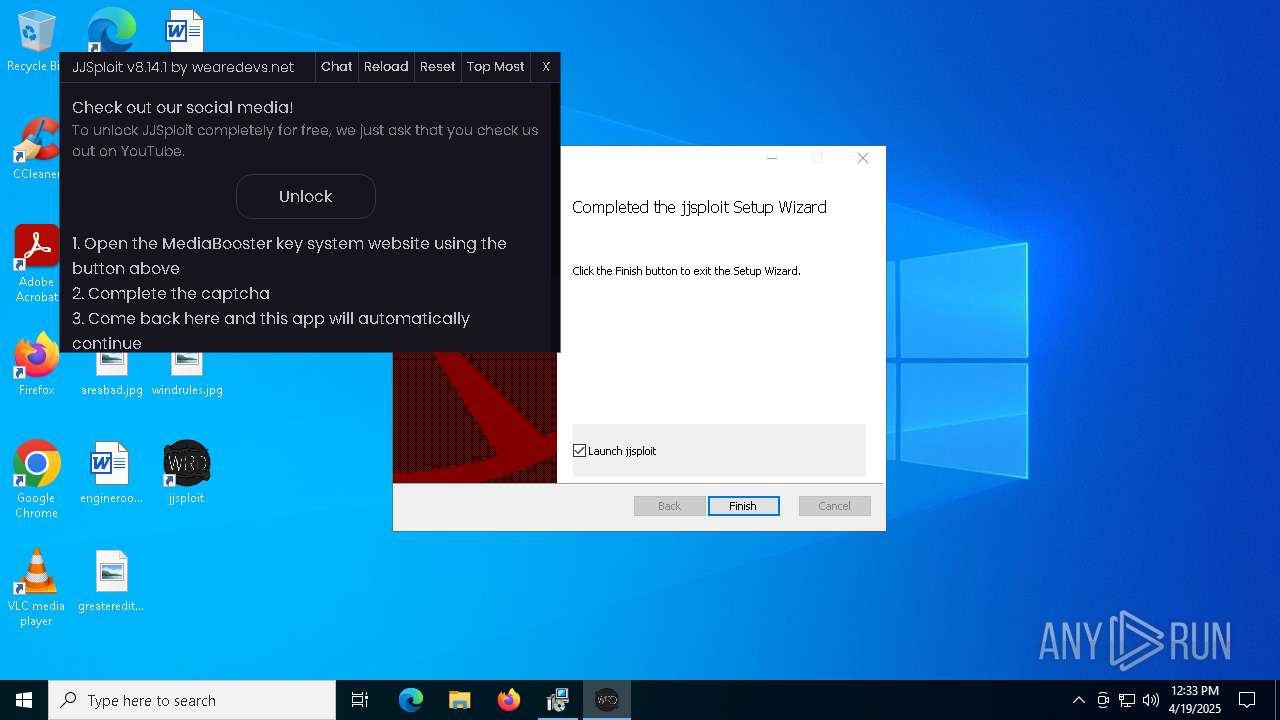Click 'Completed the jjsploit Setup Wizard' heading
The image size is (1280, 720).
pos(699,207)
